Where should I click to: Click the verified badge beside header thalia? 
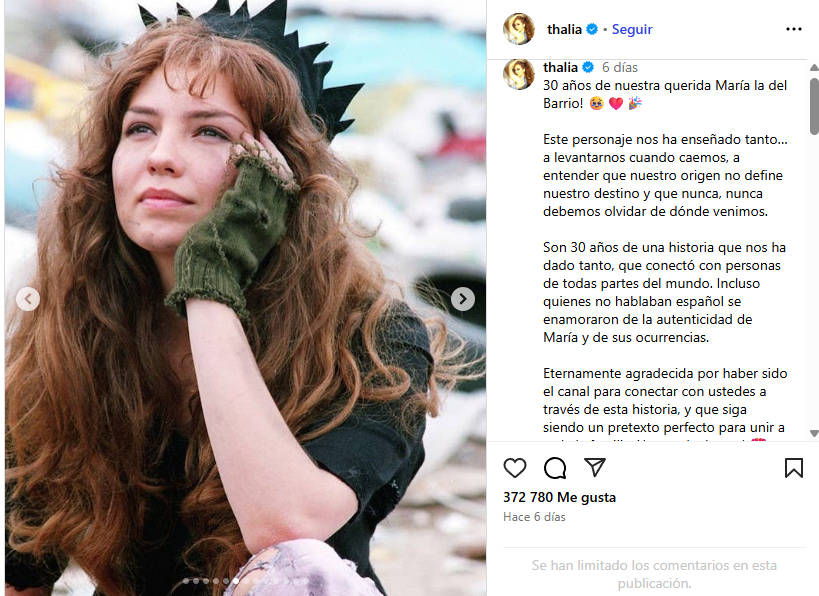click(592, 29)
